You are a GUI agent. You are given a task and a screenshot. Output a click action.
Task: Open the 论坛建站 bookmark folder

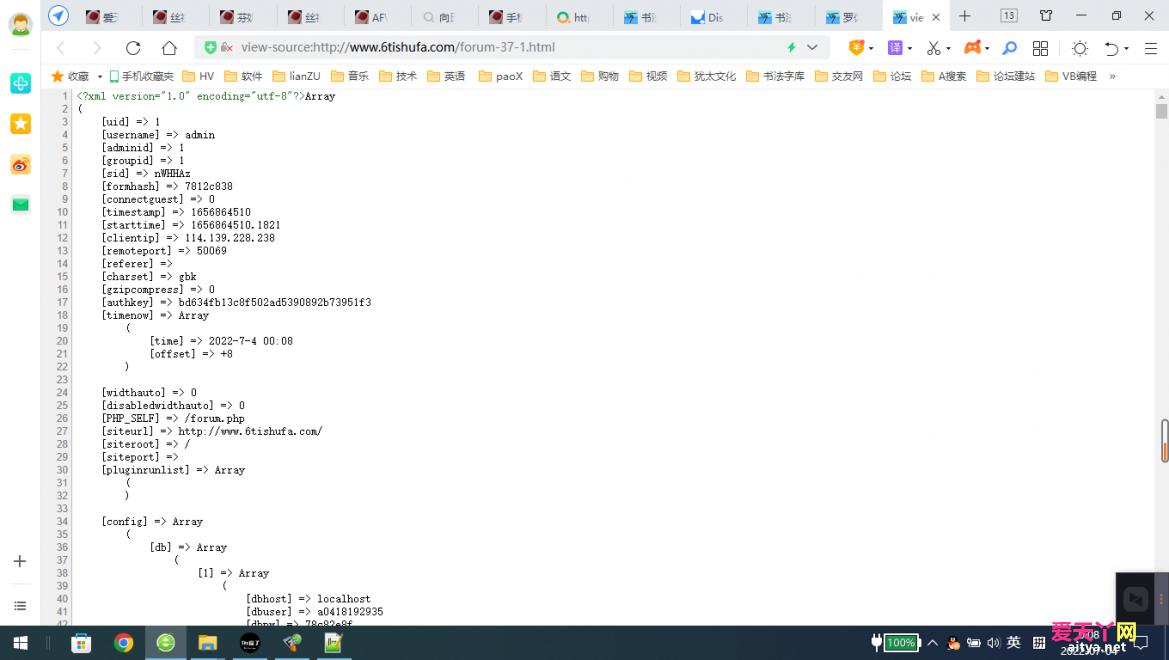1005,76
